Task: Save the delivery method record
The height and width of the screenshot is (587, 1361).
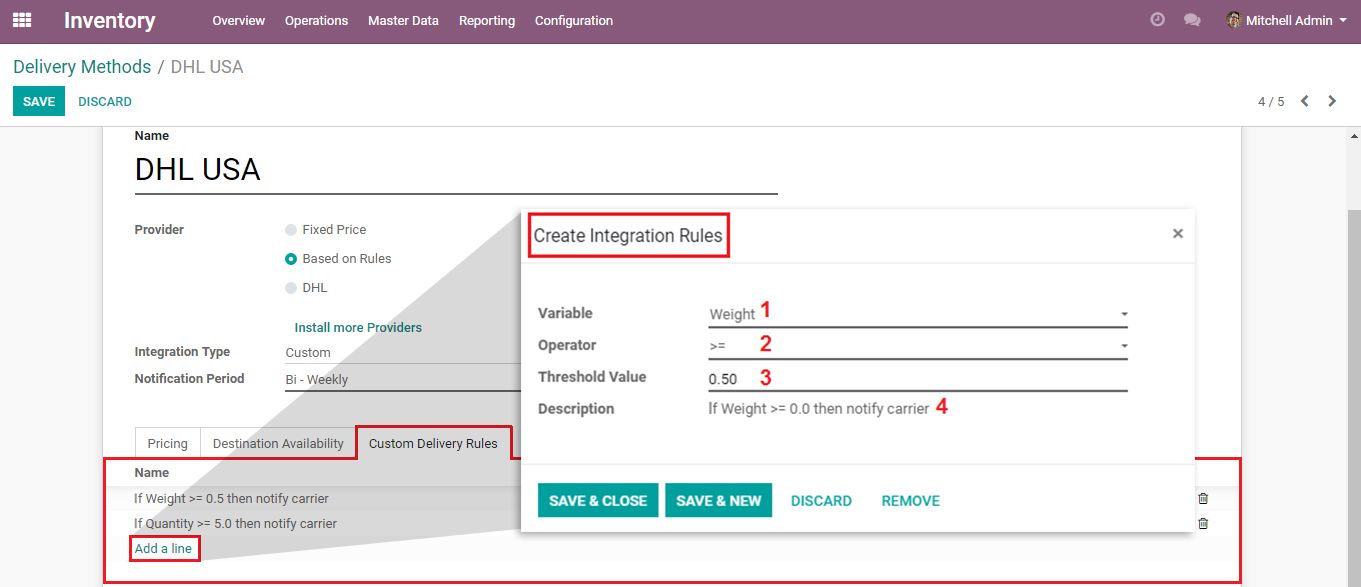Action: click(39, 102)
